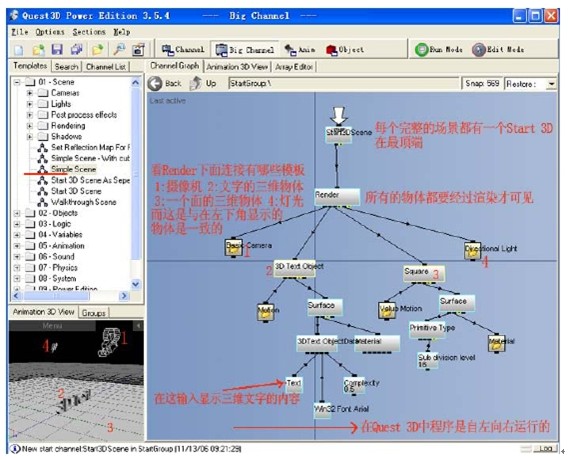Expand the 02 - Objects folder

tap(17, 213)
